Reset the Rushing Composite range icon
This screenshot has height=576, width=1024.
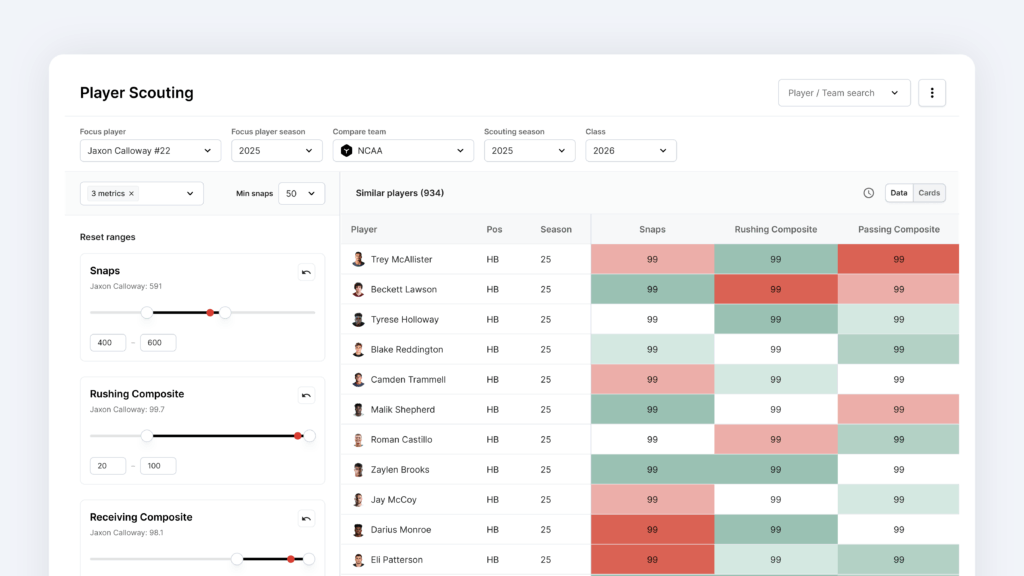pyautogui.click(x=306, y=395)
